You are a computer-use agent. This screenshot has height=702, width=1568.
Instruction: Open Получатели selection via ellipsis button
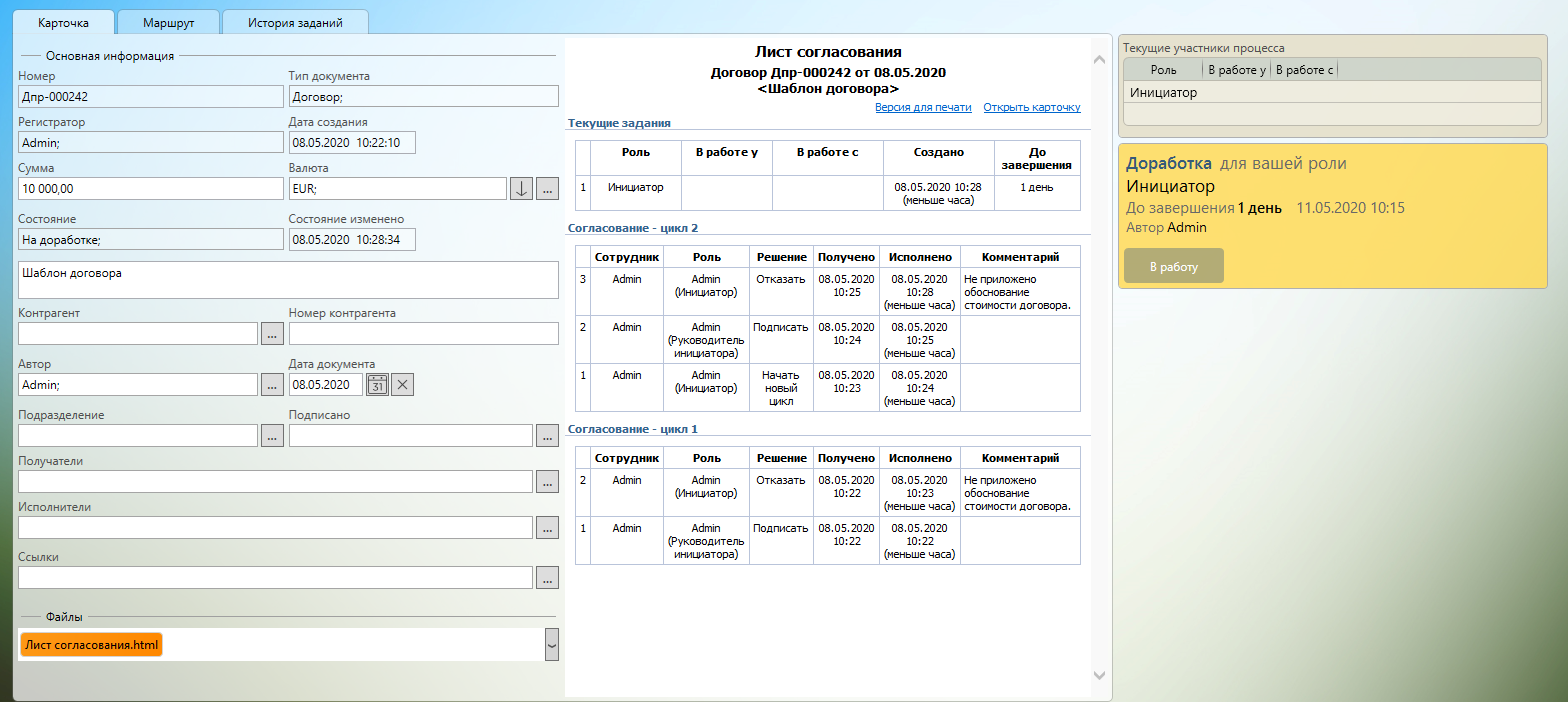pyautogui.click(x=547, y=481)
